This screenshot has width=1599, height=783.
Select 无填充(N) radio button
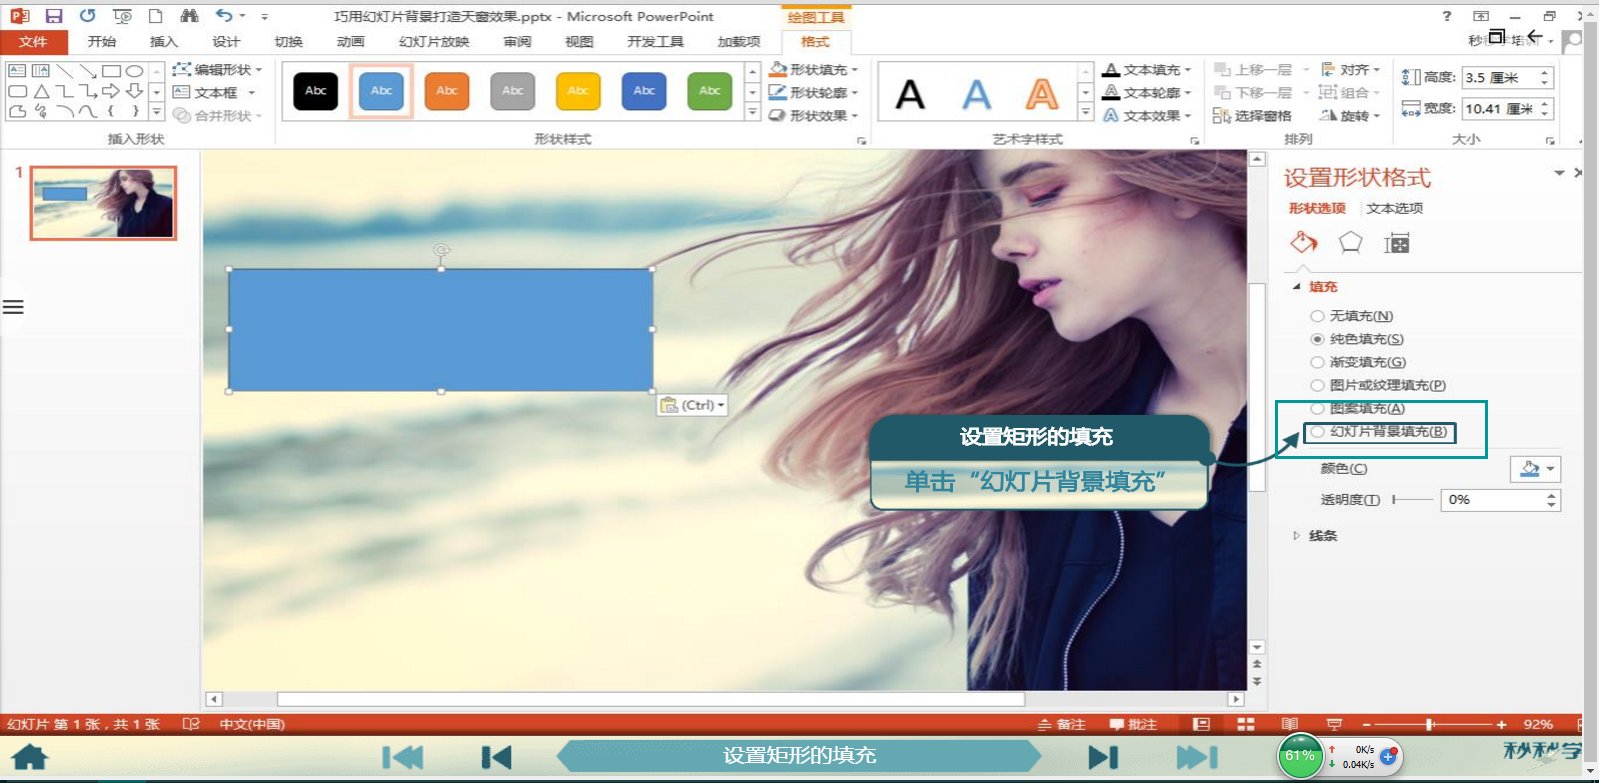[x=1317, y=316]
